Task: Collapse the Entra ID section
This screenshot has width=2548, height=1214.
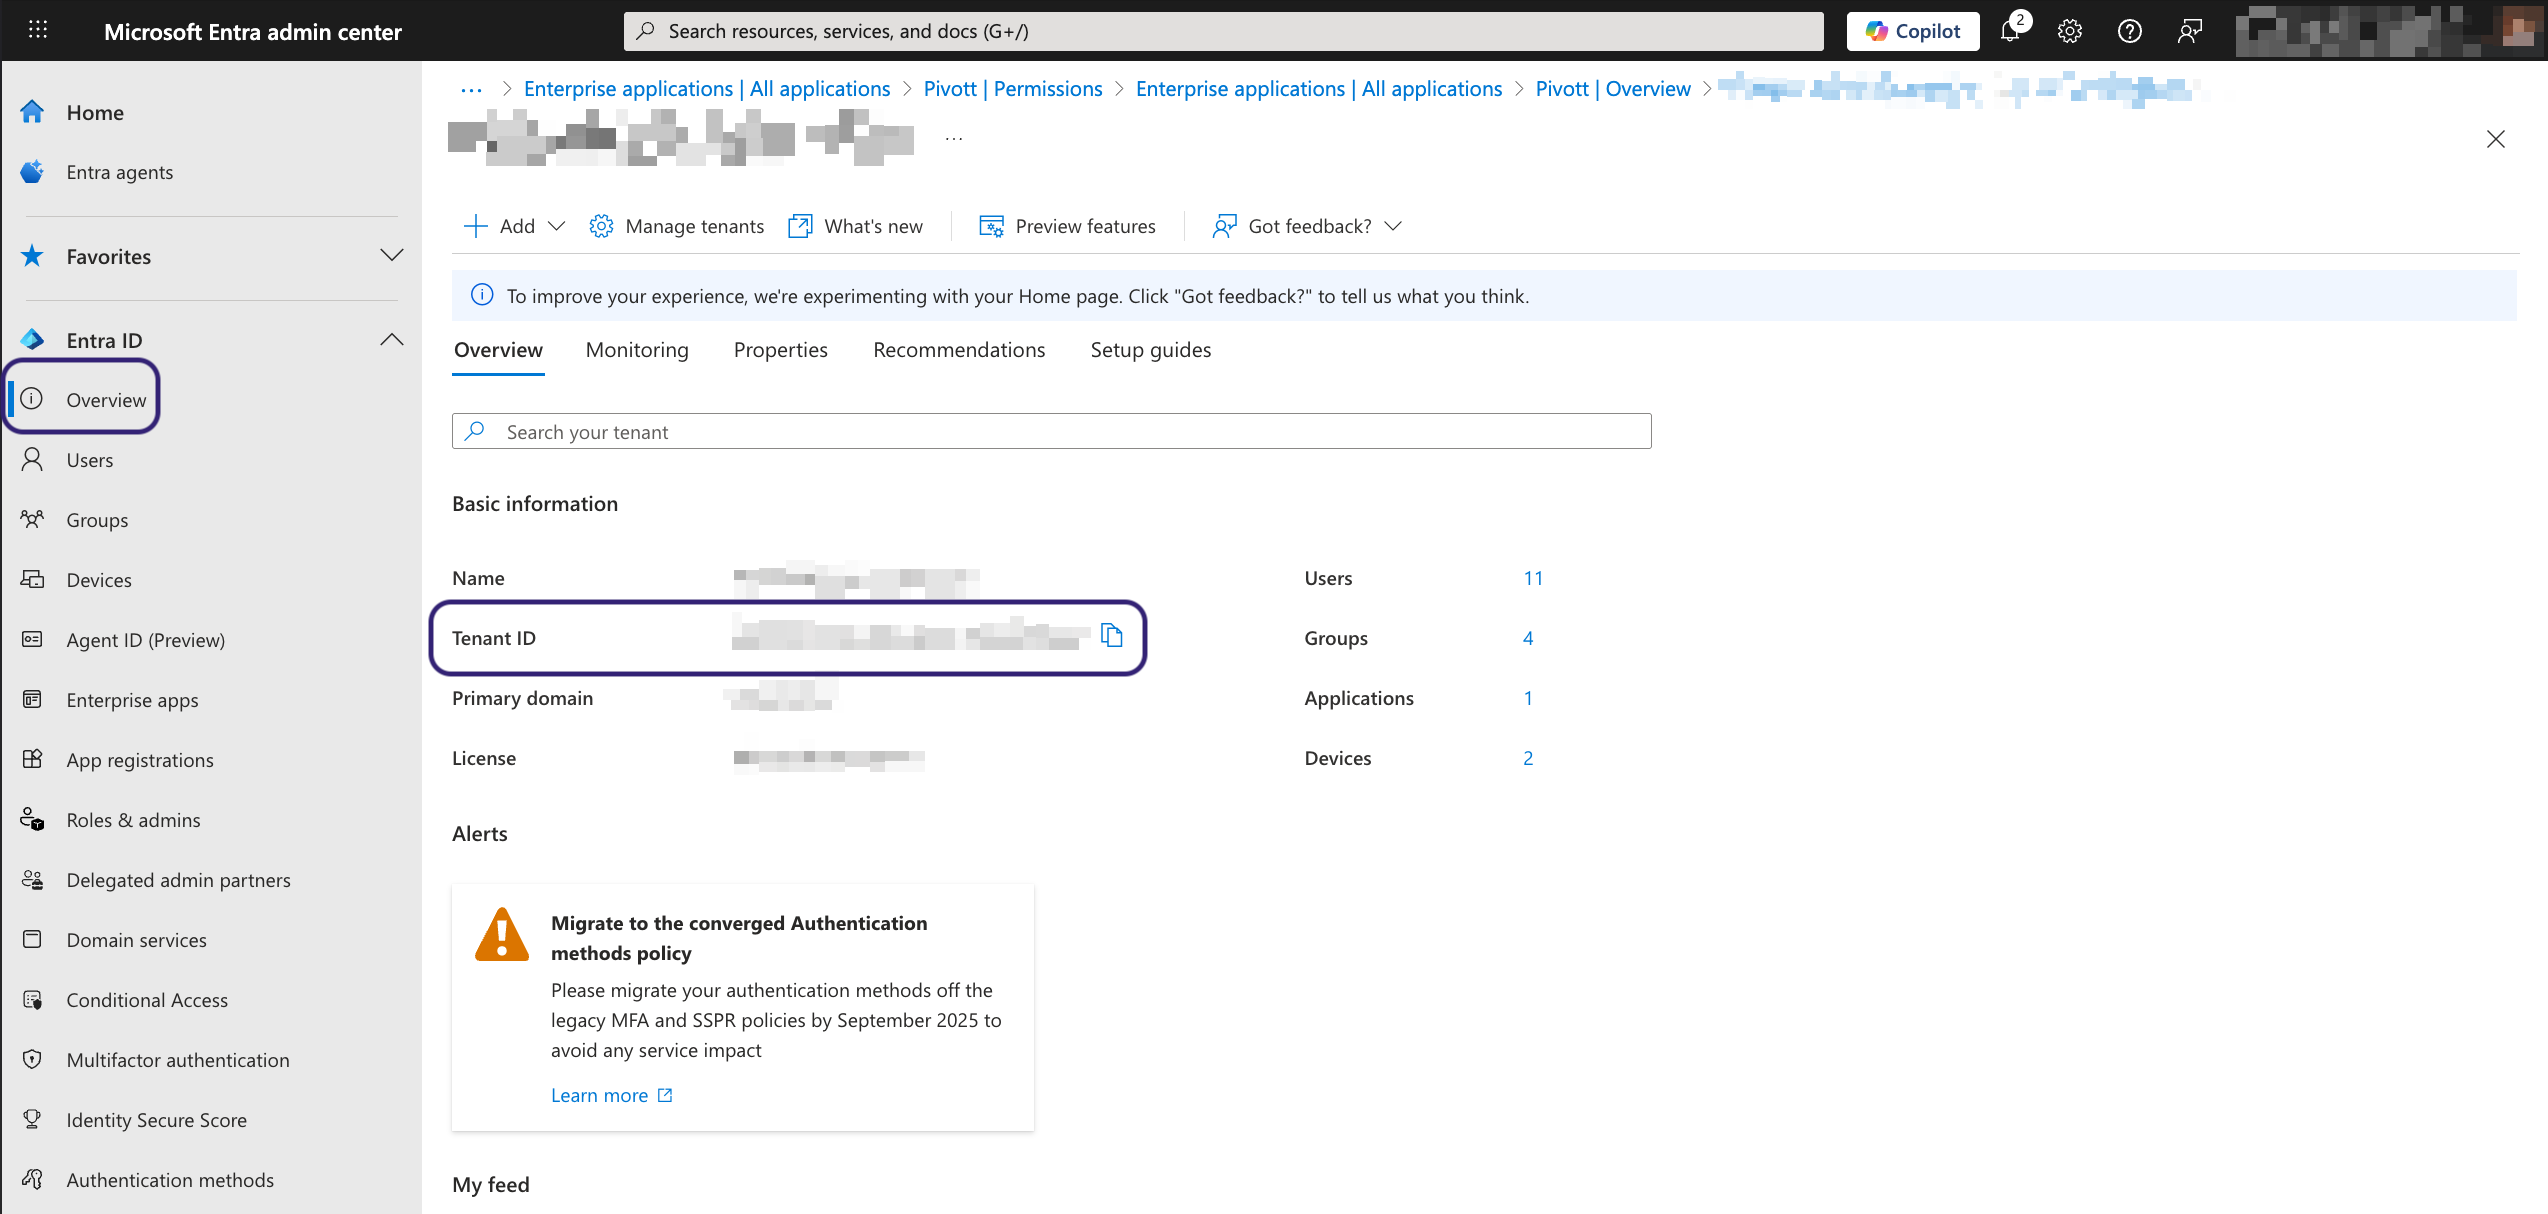Action: [x=391, y=340]
